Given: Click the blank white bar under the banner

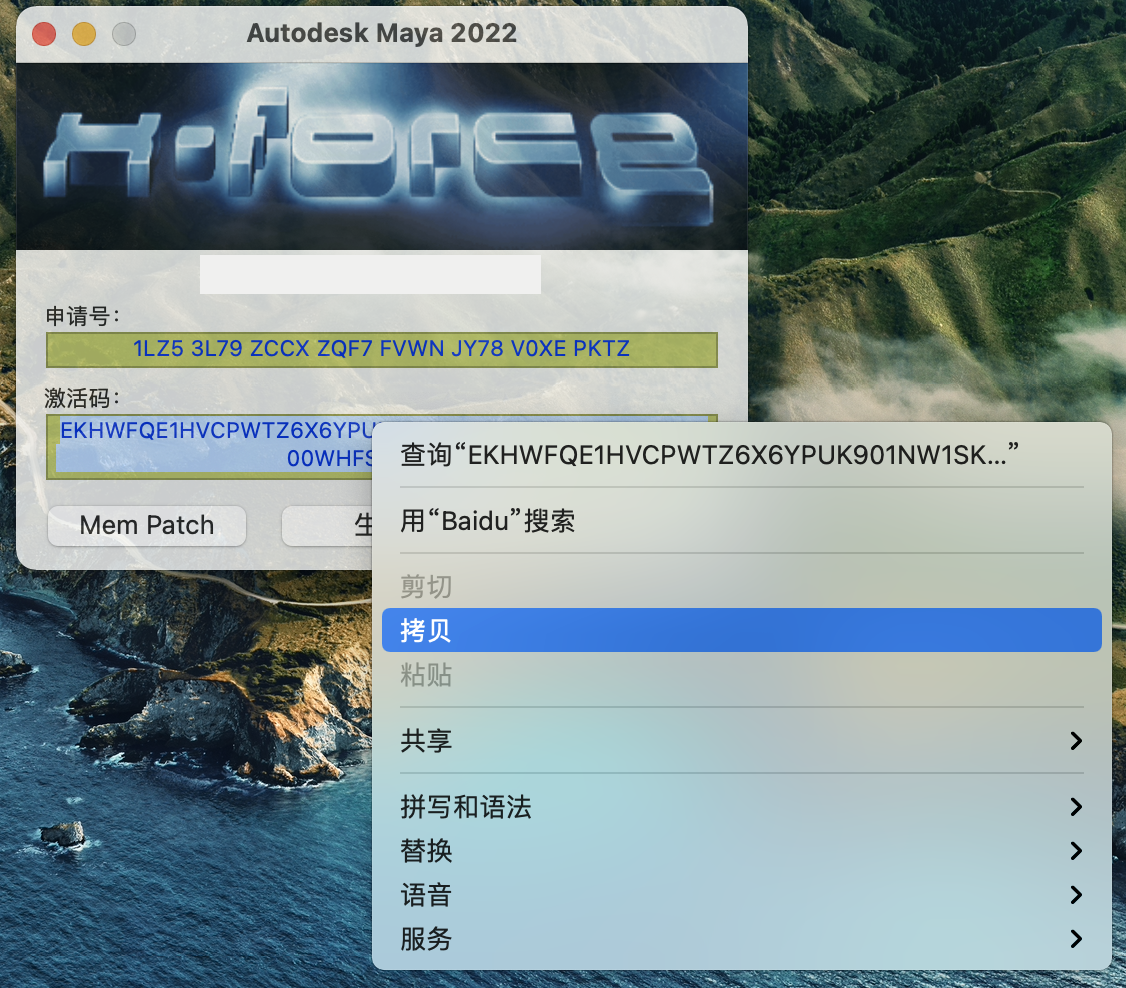Looking at the screenshot, I should 370,274.
